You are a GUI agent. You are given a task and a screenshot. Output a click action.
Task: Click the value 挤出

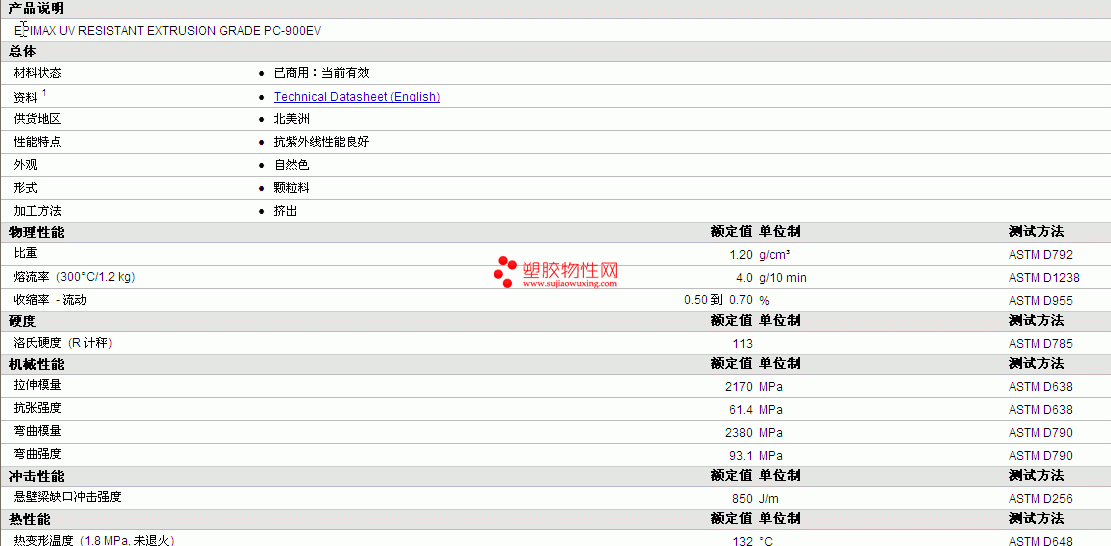point(286,211)
